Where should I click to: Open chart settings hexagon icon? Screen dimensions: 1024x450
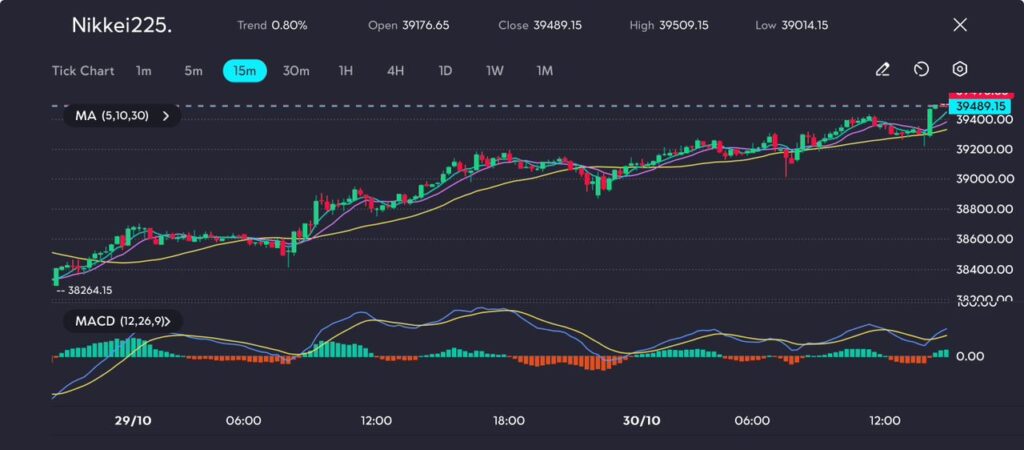(x=959, y=70)
